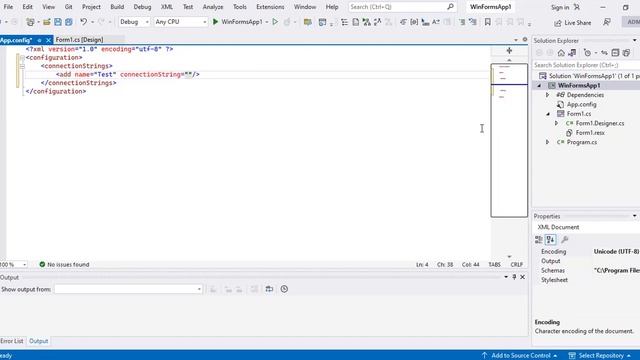Expand the Program.cs node

pos(547,142)
